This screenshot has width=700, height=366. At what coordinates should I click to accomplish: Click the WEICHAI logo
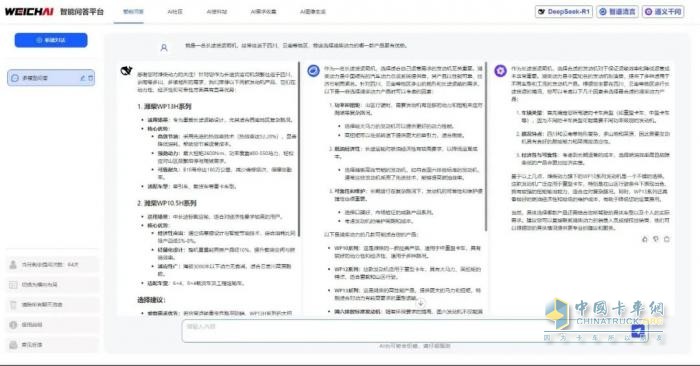[x=29, y=12]
